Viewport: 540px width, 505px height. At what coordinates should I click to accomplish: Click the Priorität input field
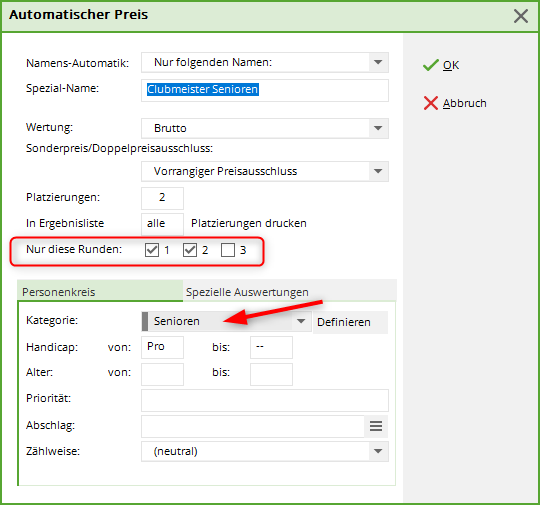pyautogui.click(x=265, y=400)
